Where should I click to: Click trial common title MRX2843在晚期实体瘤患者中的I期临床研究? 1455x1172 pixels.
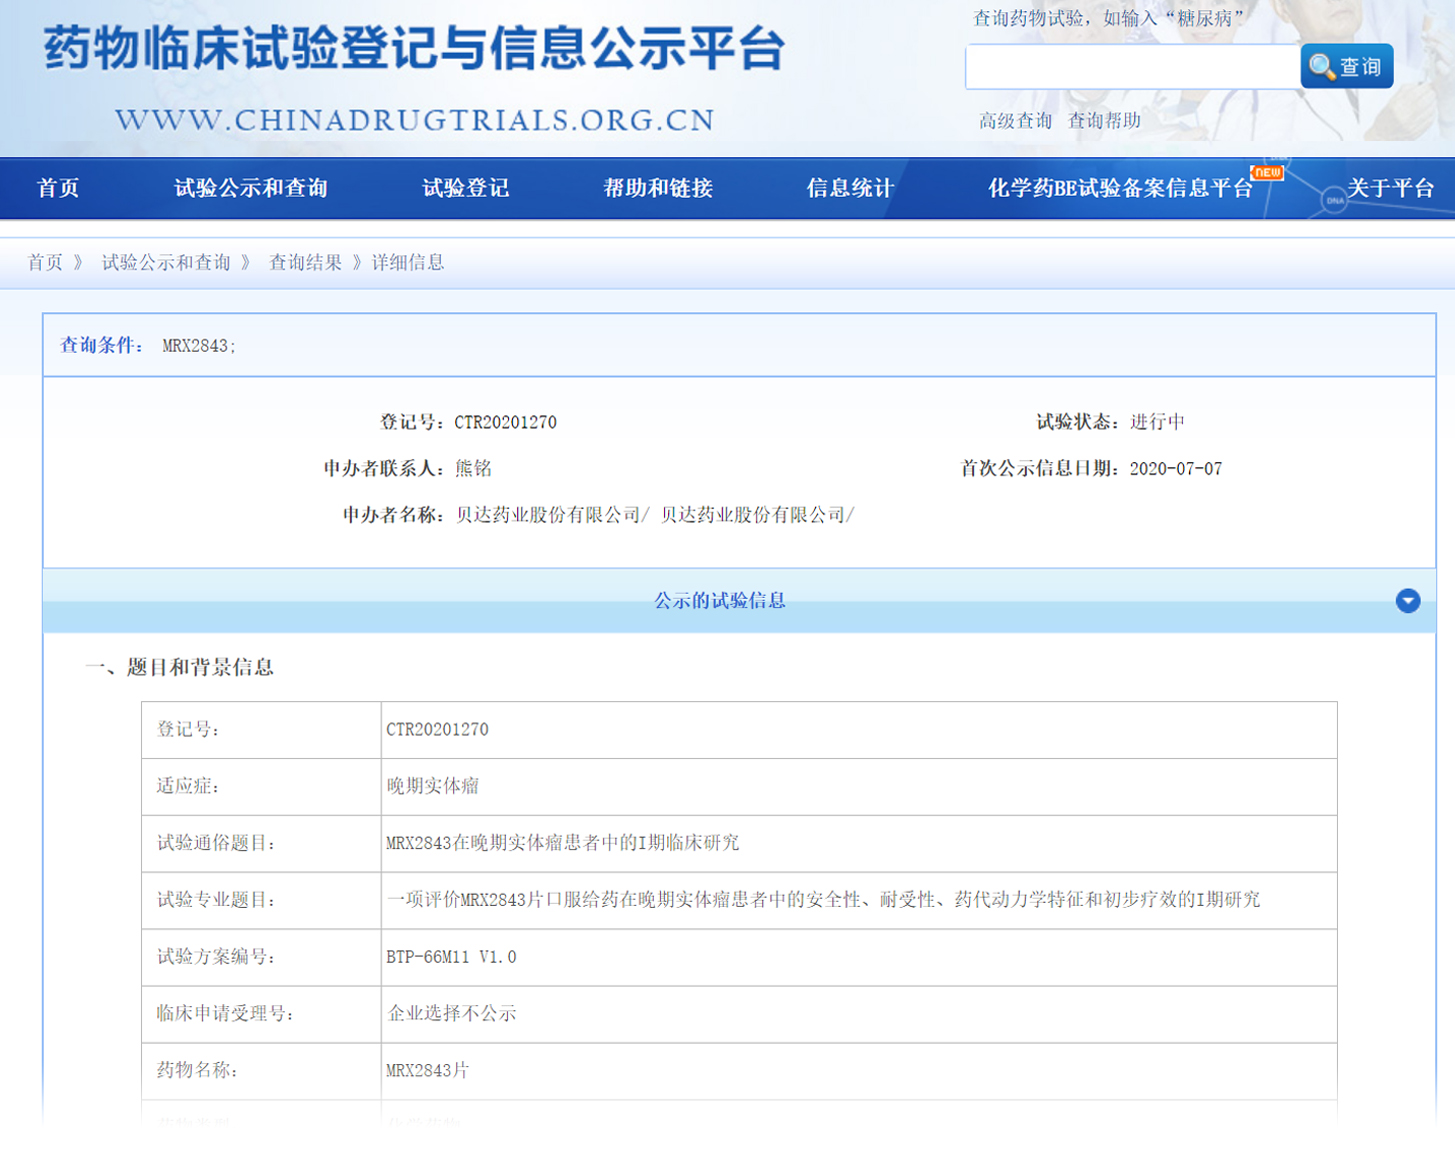tap(562, 843)
